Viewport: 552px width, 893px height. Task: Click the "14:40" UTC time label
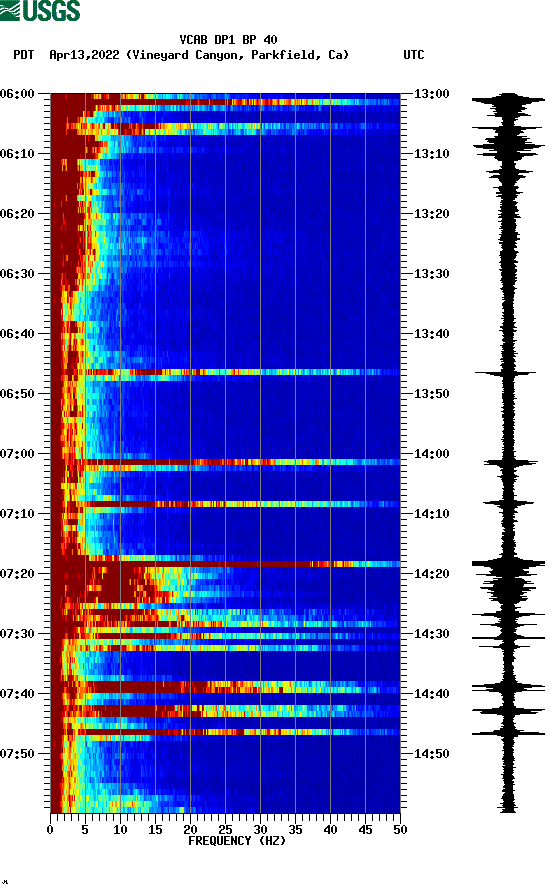431,694
